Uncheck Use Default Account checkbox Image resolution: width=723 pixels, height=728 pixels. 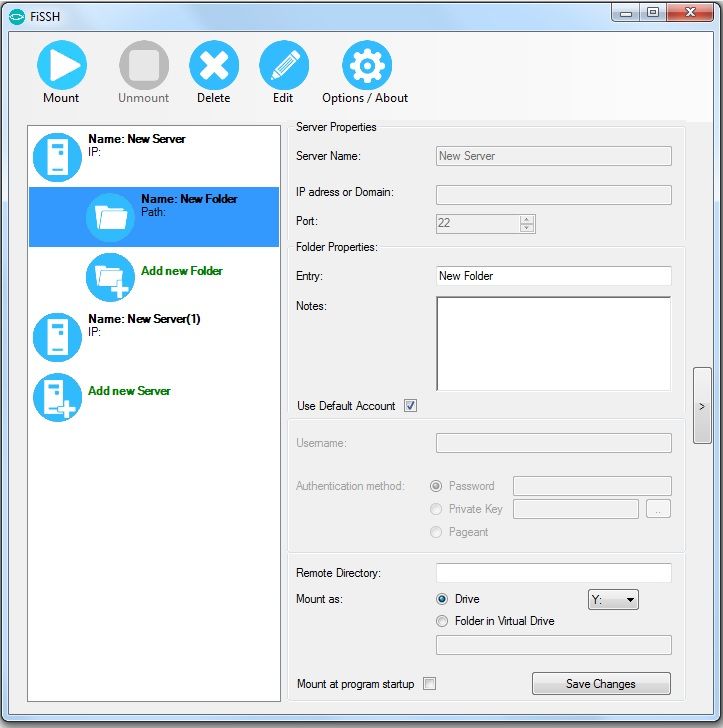point(410,406)
